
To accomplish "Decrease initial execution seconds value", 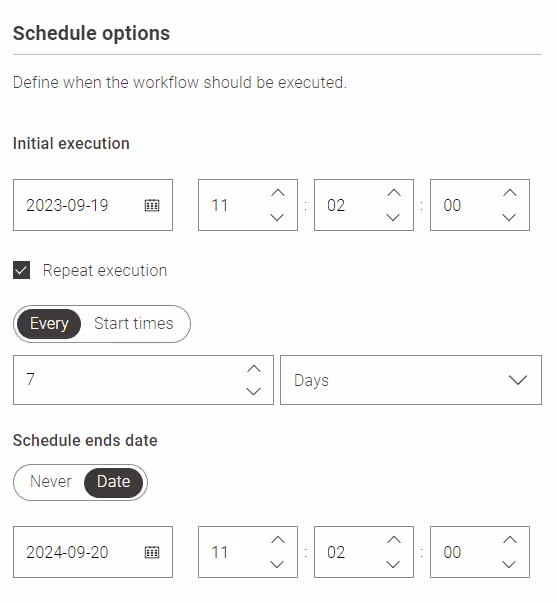I will 509,218.
